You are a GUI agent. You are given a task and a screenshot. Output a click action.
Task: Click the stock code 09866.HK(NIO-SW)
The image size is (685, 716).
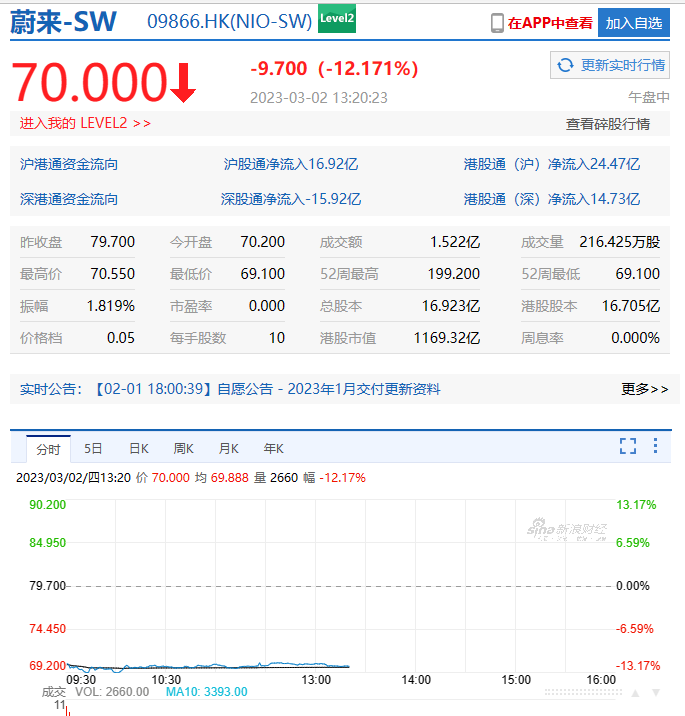point(229,21)
